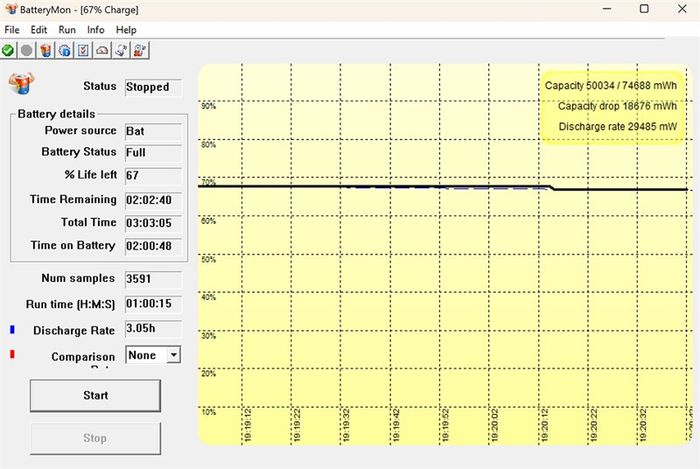Click the Power source field showing Bat
The height and width of the screenshot is (469, 700).
(x=153, y=131)
